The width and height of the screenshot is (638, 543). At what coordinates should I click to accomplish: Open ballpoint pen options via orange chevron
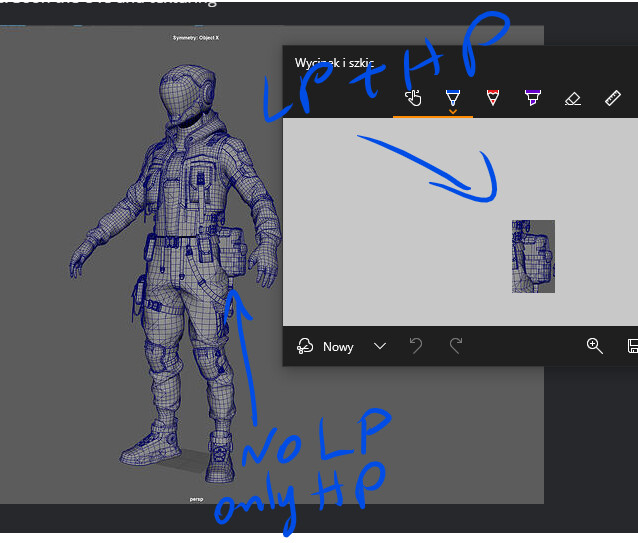click(x=453, y=112)
